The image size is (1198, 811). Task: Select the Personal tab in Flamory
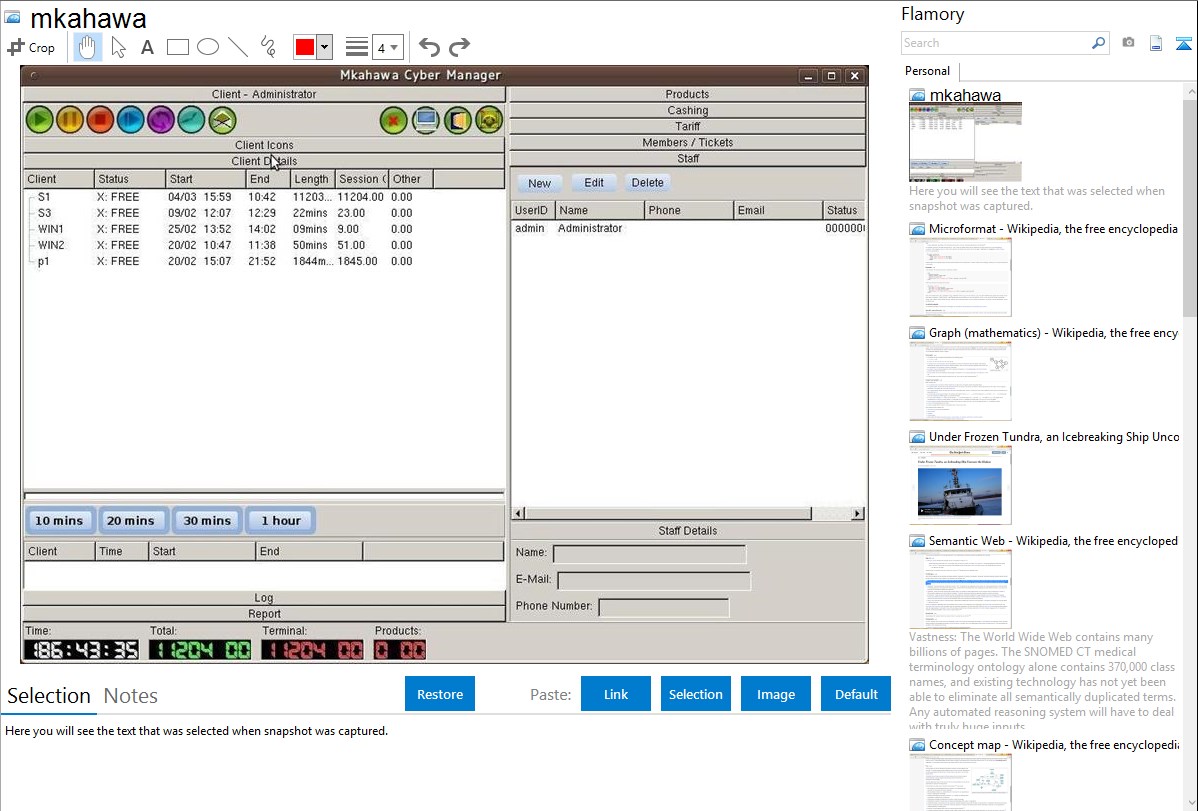928,71
